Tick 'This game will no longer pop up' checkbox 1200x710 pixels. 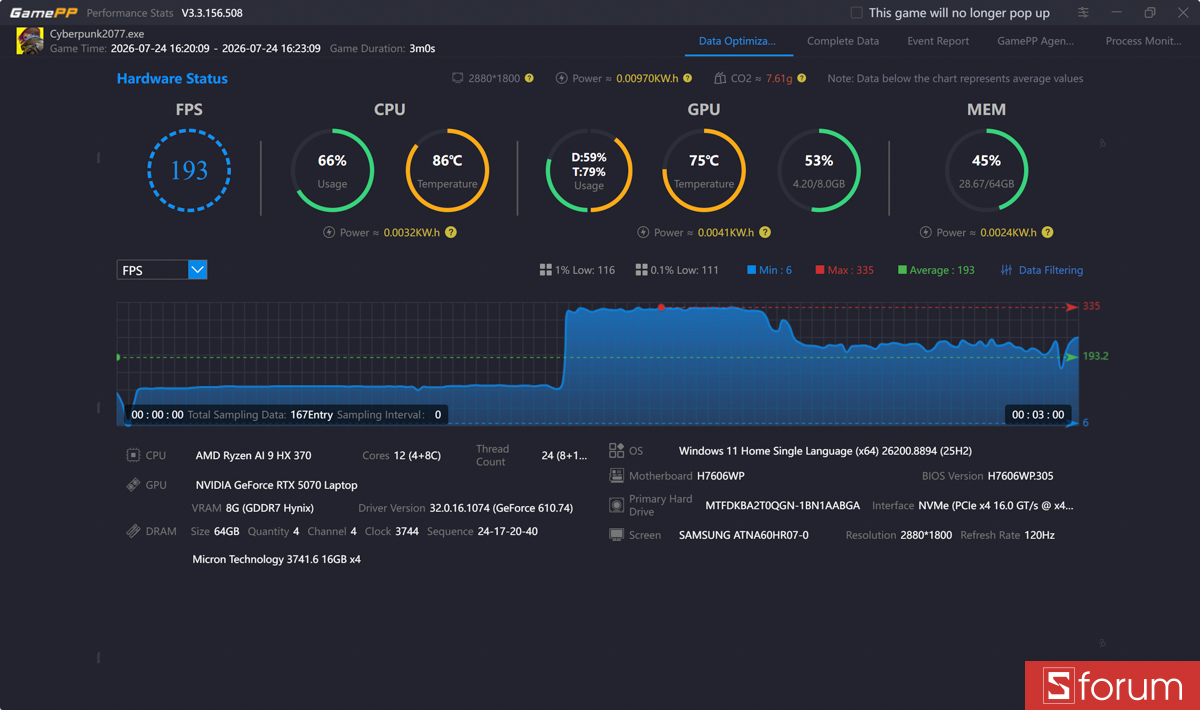(856, 13)
